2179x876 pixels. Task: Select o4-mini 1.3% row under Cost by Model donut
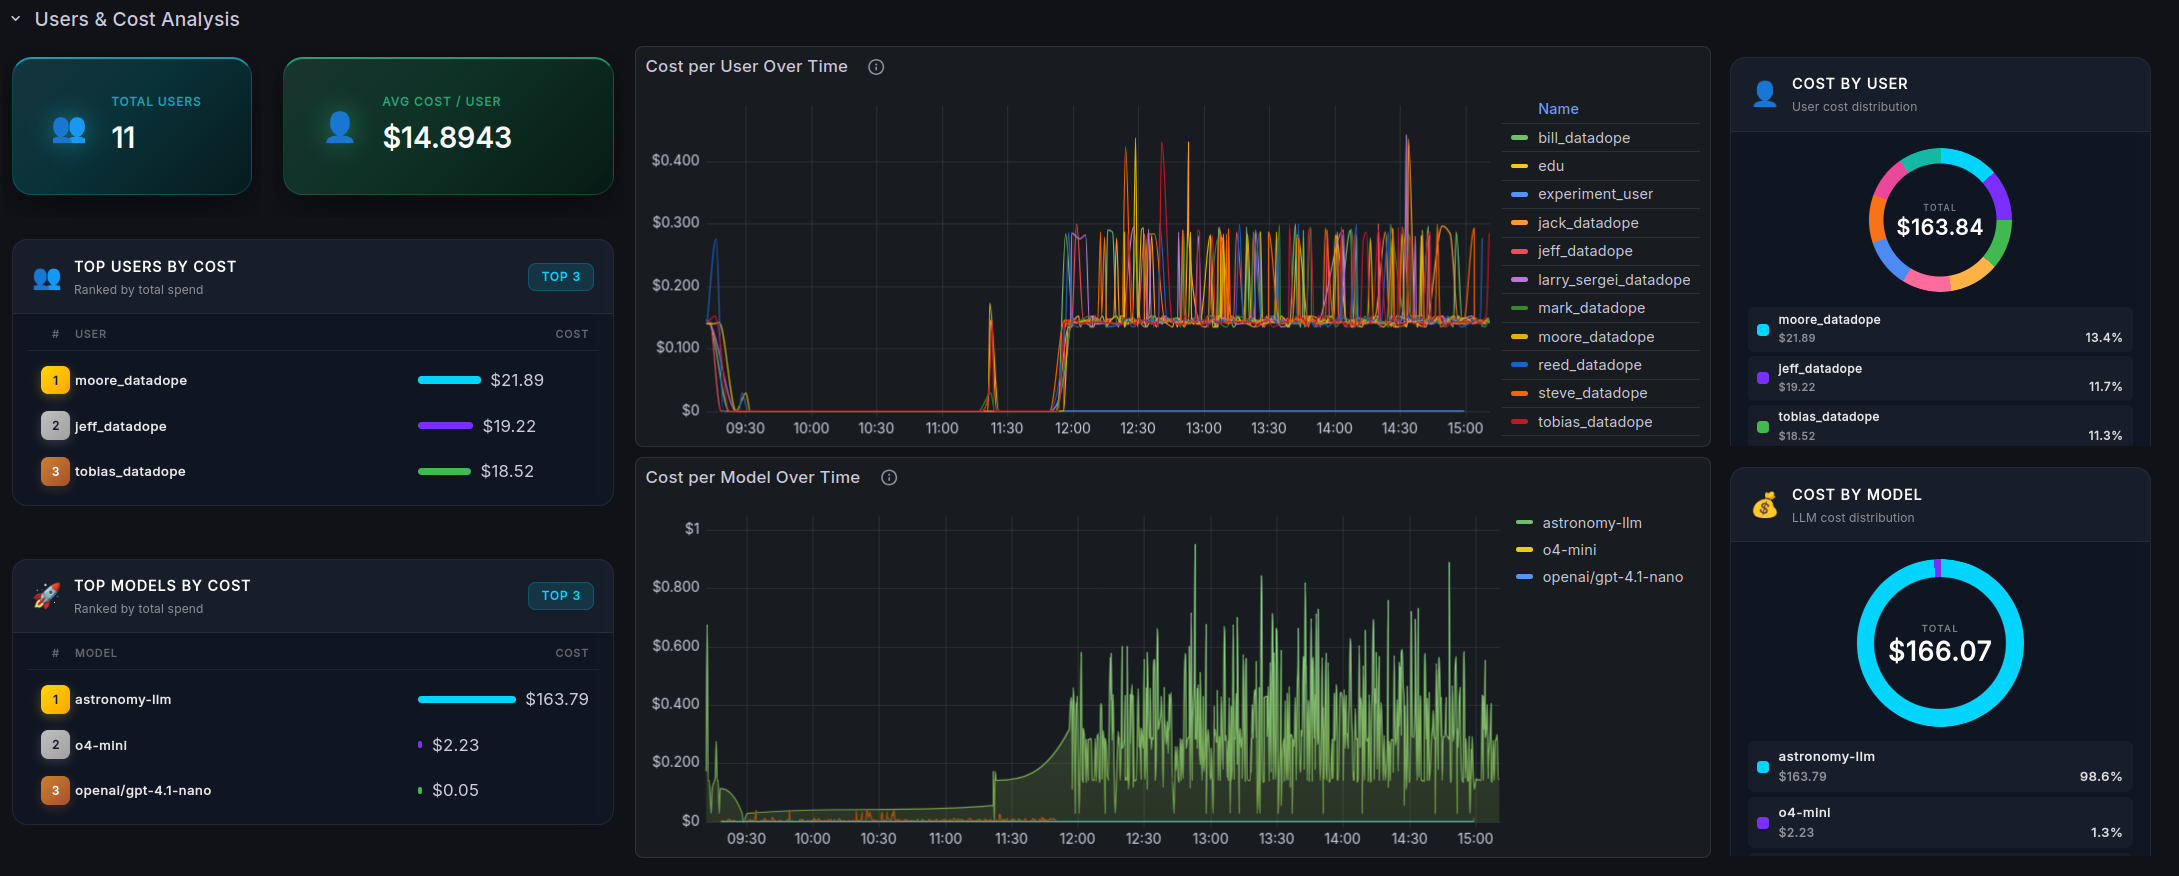[x=1940, y=822]
